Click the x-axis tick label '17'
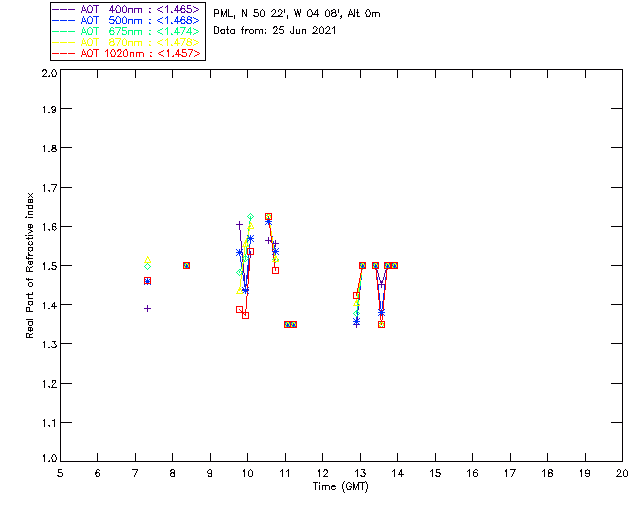The image size is (640, 512). [510, 473]
